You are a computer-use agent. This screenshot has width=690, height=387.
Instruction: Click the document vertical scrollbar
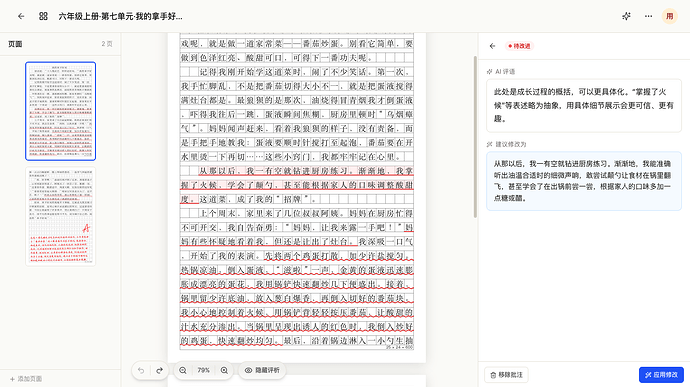tap(475, 136)
